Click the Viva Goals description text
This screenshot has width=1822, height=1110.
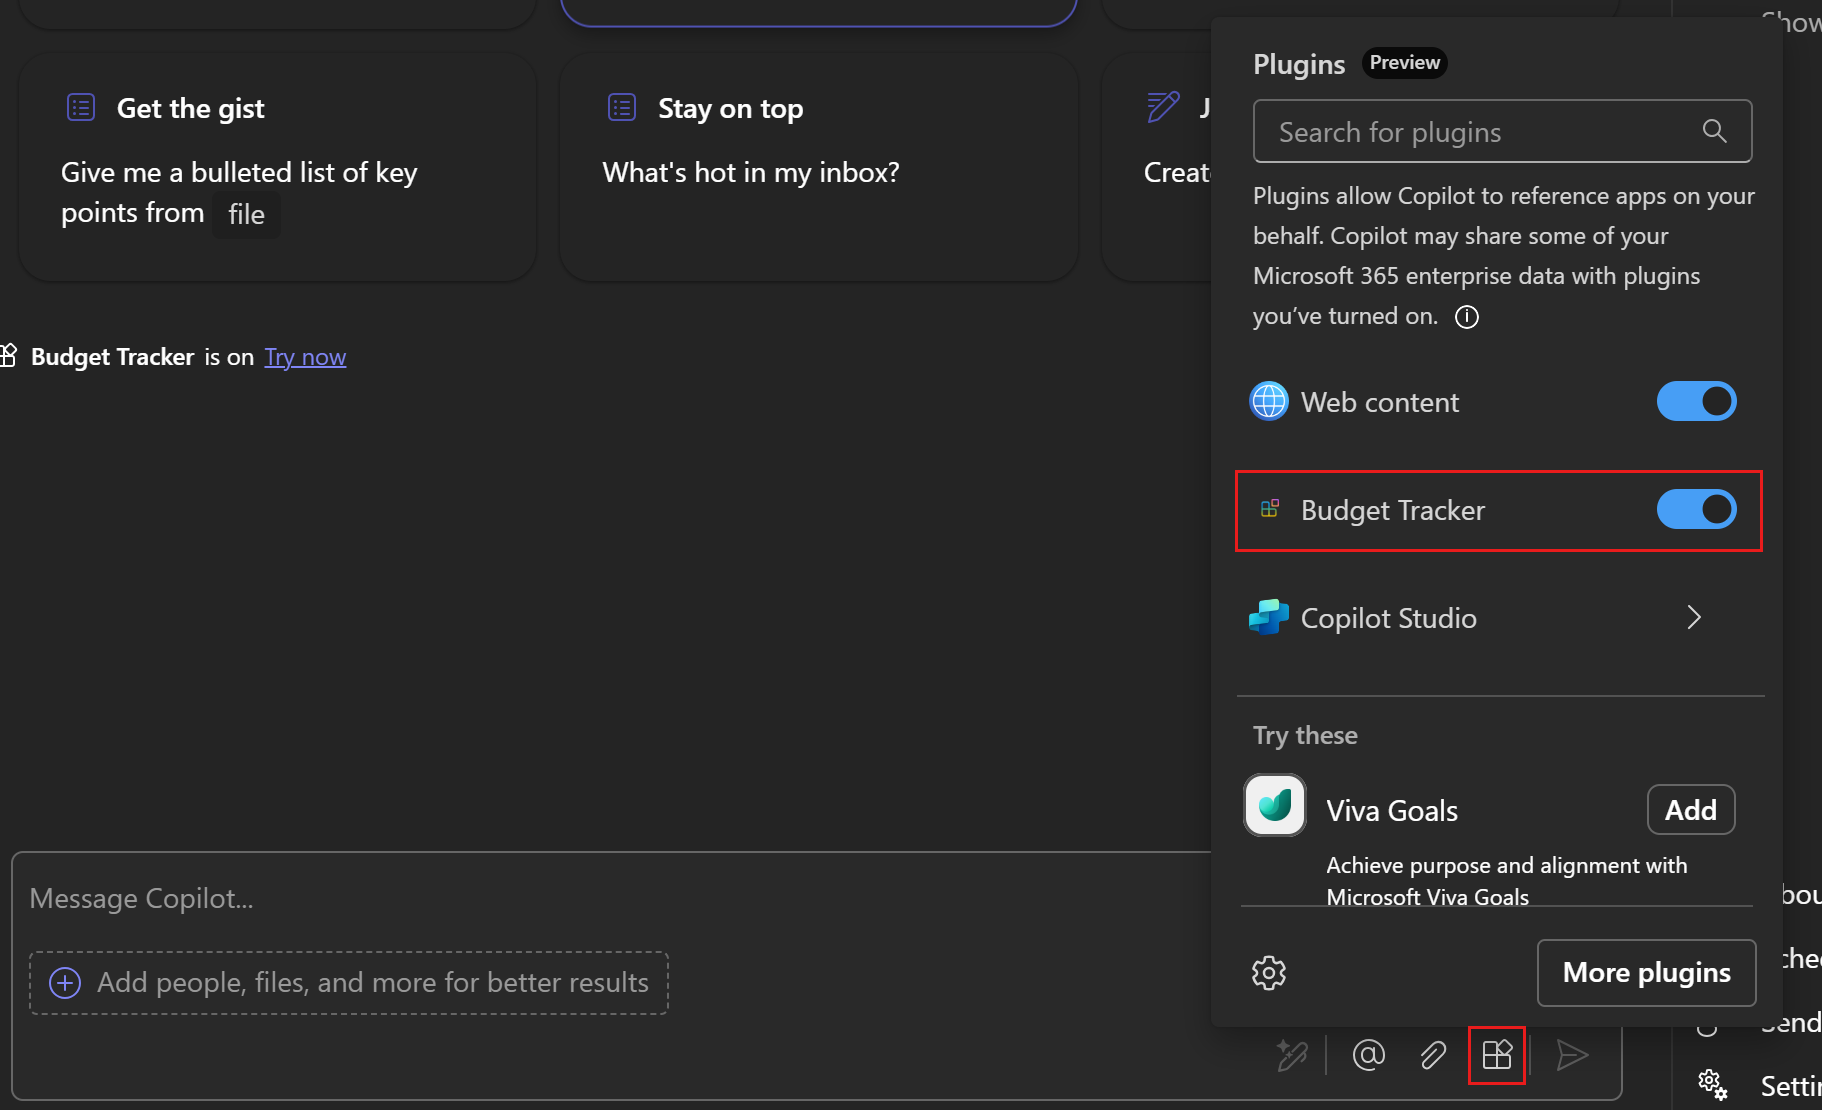pos(1506,881)
